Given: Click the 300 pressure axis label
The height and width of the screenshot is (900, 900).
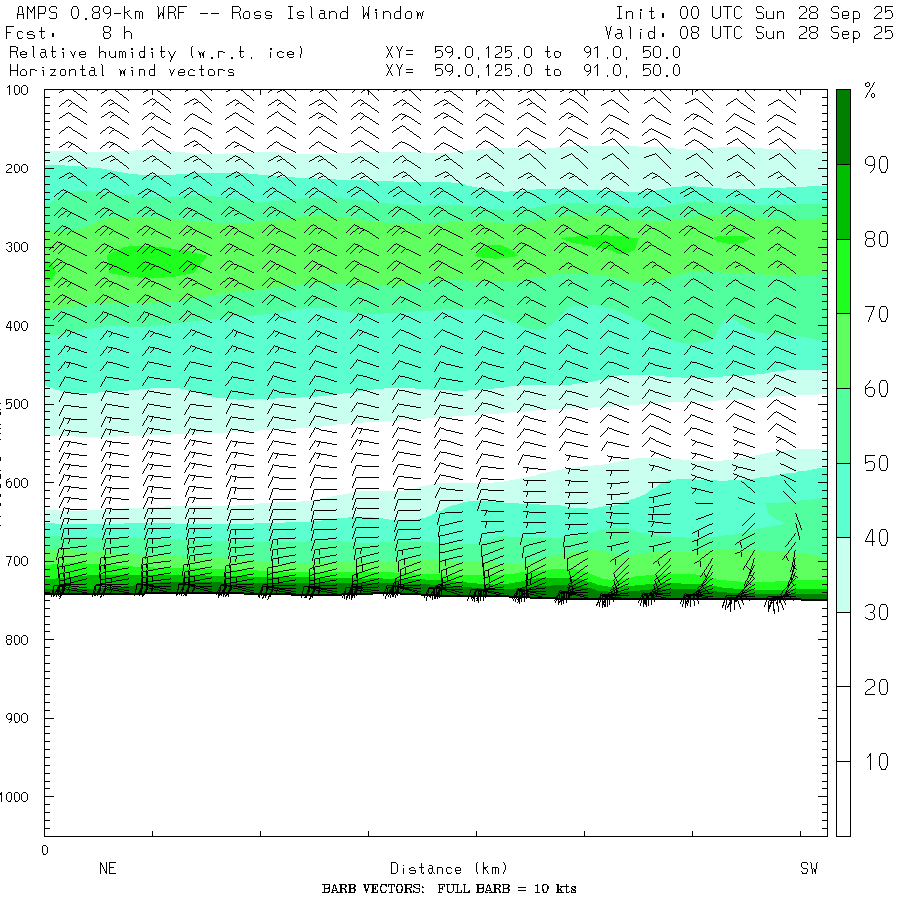Looking at the screenshot, I should click(17, 247).
